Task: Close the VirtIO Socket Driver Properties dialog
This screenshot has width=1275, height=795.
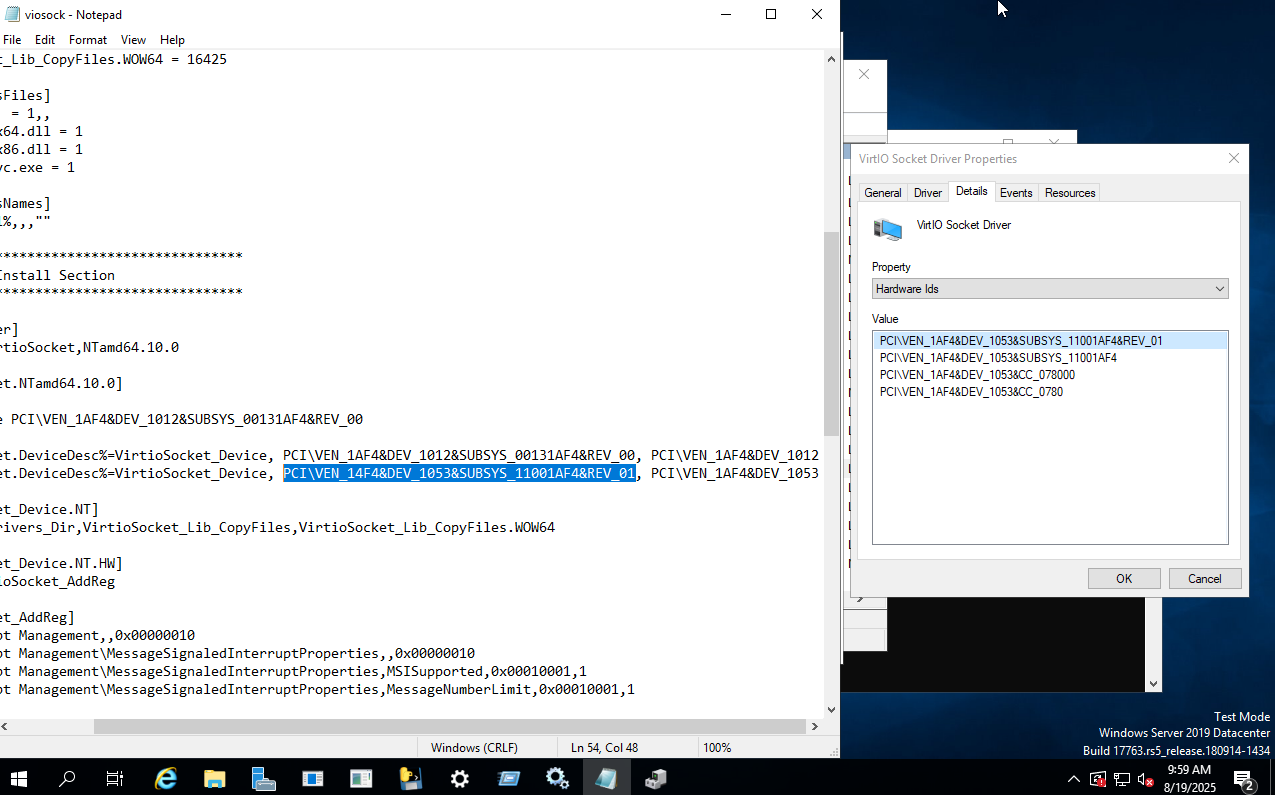Action: coord(1234,158)
